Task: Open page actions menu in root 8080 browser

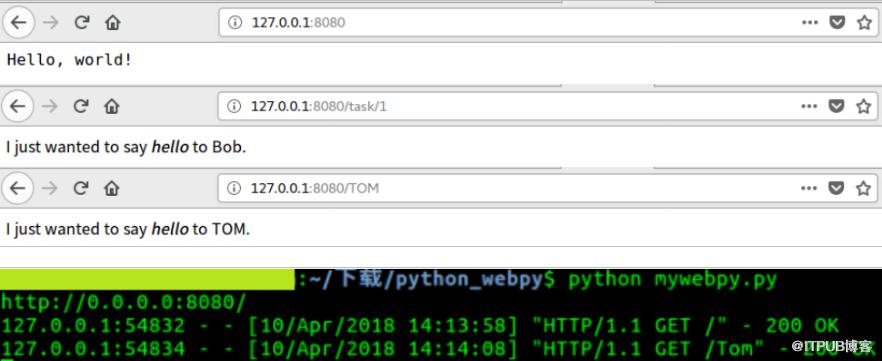Action: click(809, 22)
